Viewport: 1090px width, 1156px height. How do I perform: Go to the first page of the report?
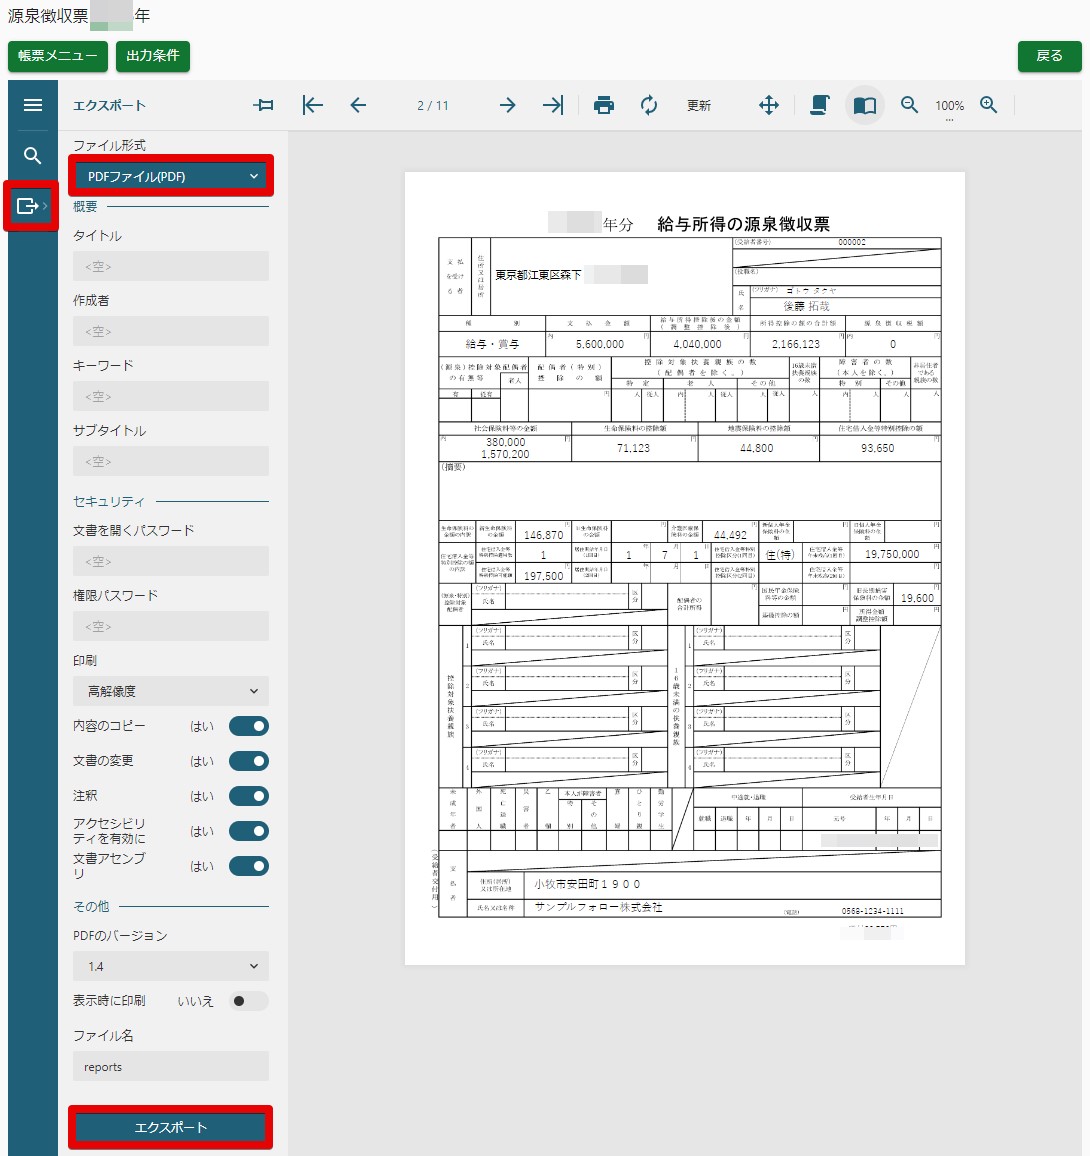tap(312, 105)
